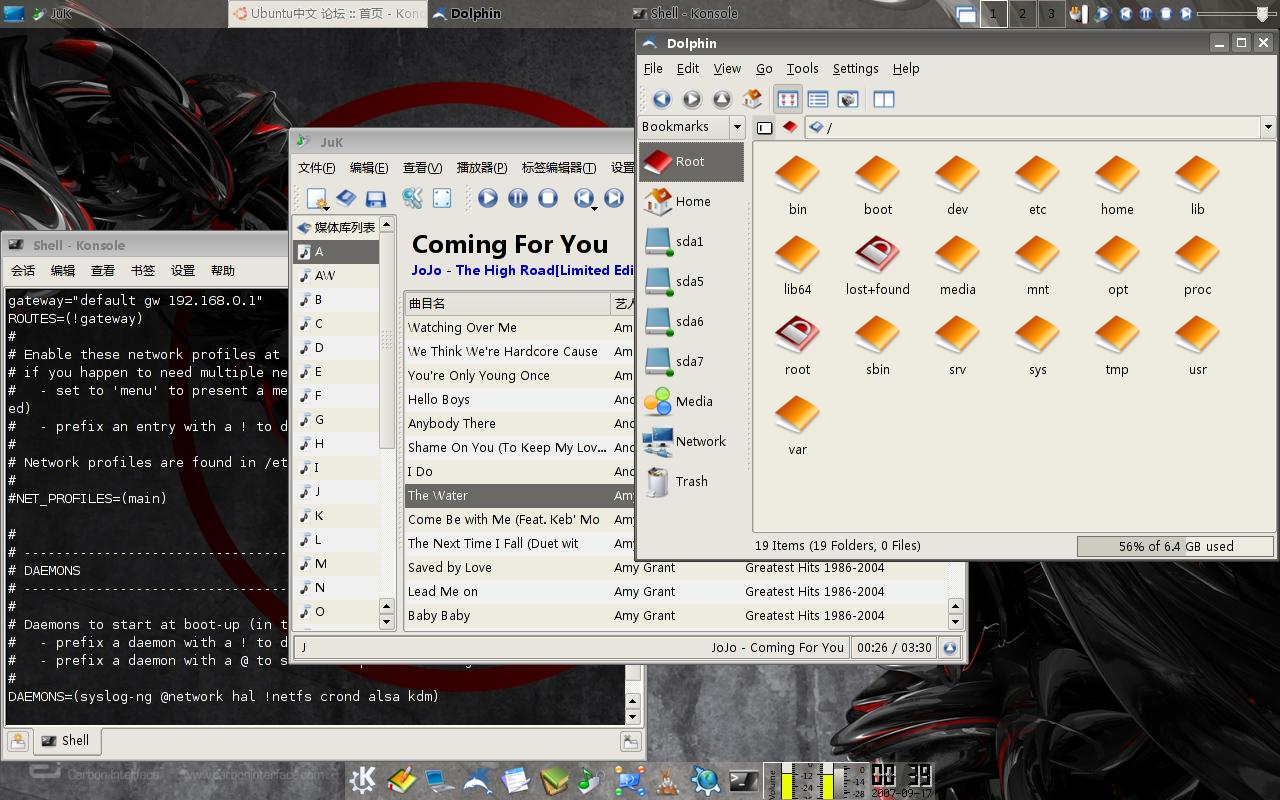Click the Shell tab in Konsole
Viewport: 1280px width, 800px height.
pos(67,741)
